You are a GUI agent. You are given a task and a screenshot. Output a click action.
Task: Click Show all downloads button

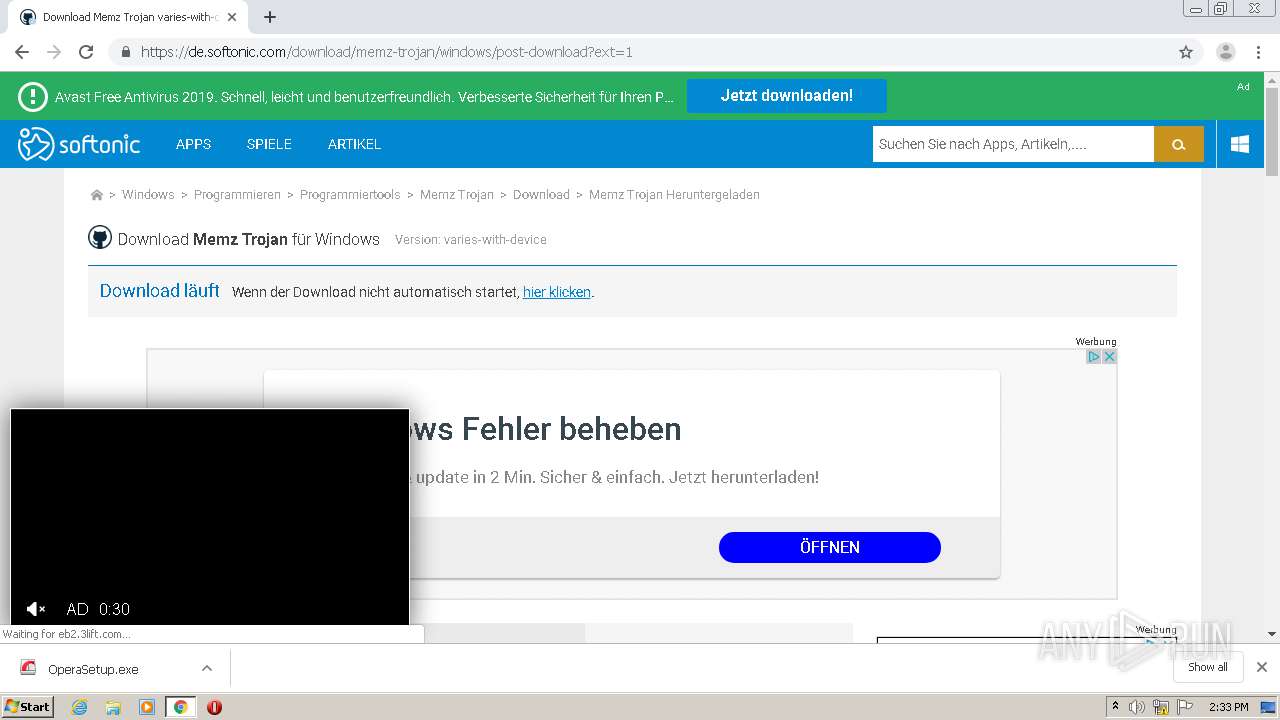pyautogui.click(x=1208, y=667)
